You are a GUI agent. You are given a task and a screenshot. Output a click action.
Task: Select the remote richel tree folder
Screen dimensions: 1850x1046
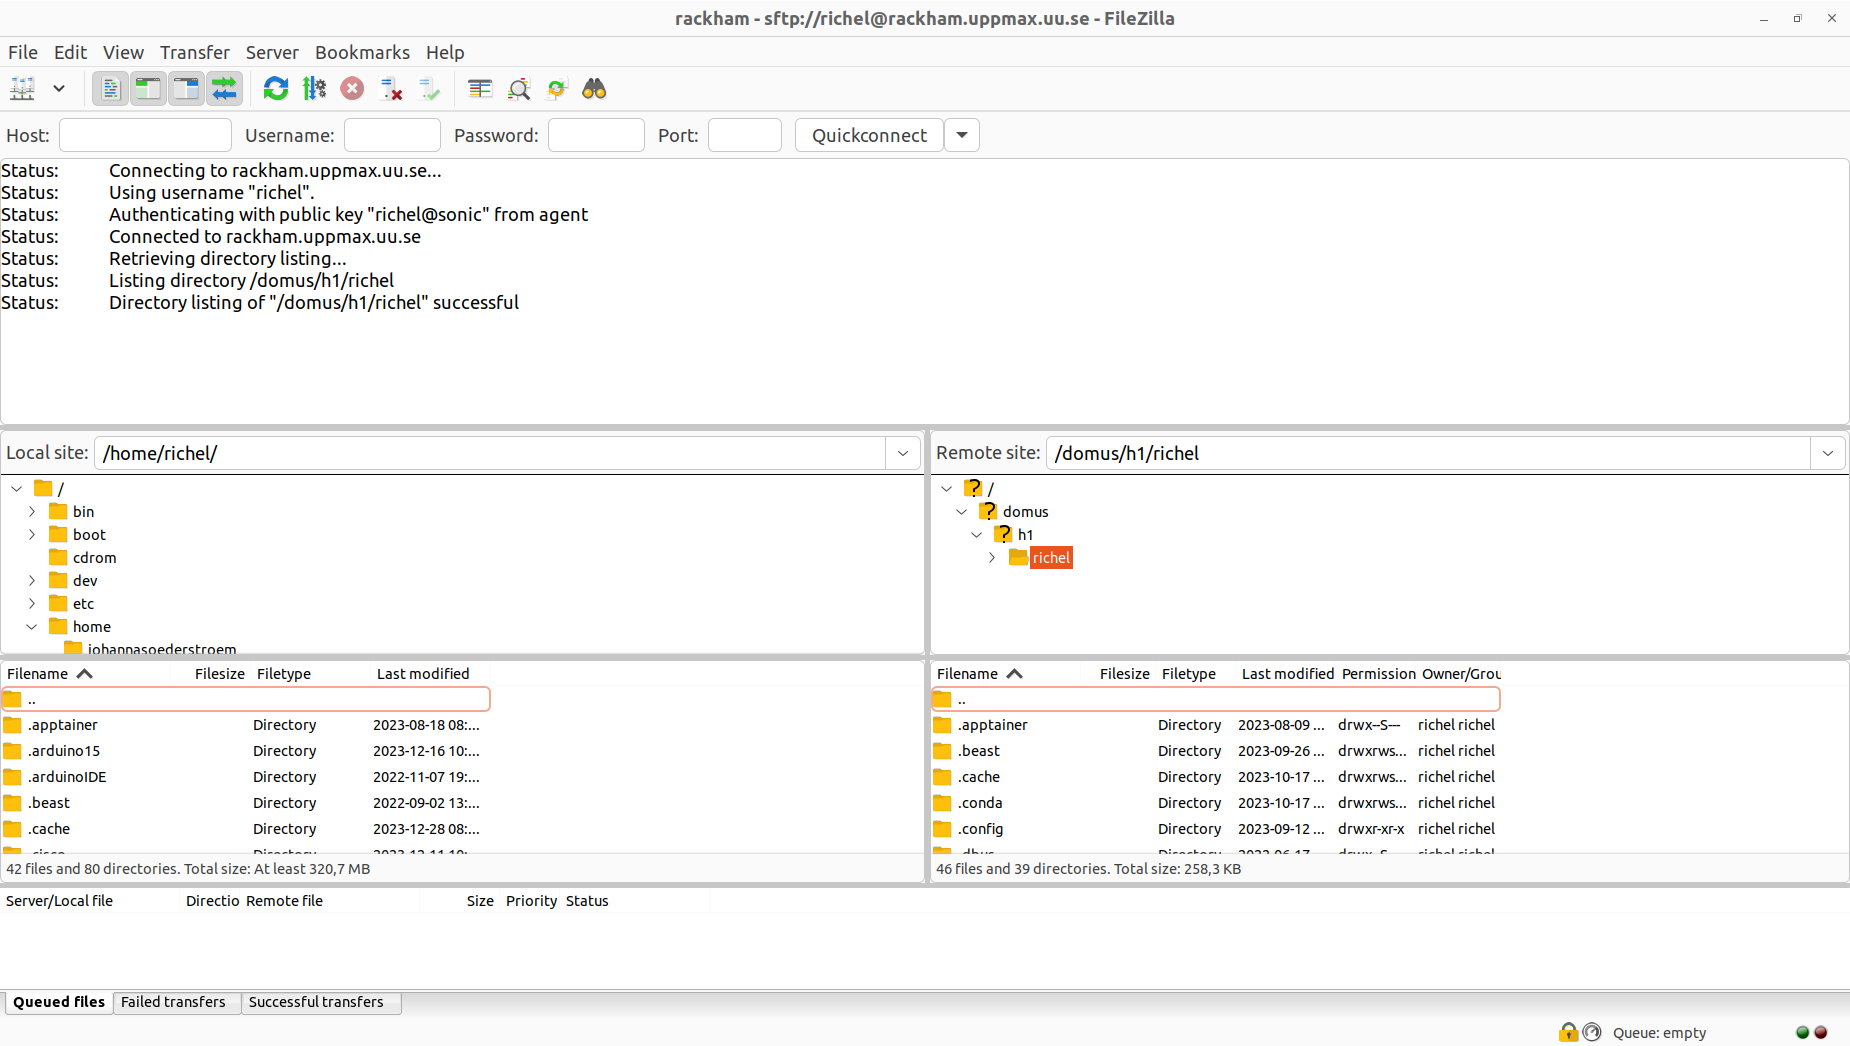tap(1051, 558)
